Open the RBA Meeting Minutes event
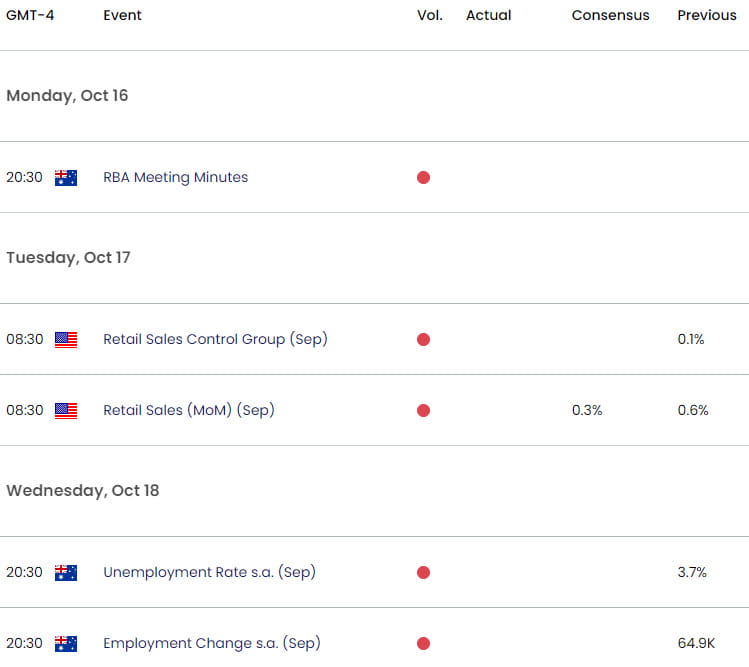 coord(176,177)
